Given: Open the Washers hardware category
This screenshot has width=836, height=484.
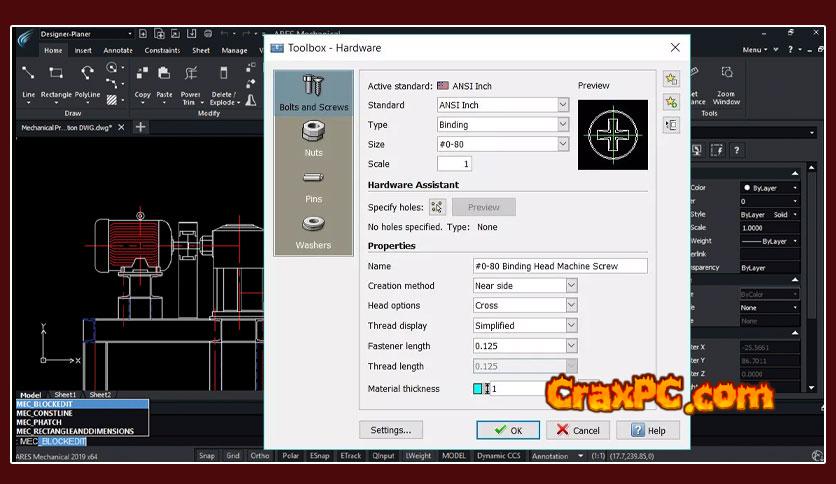Looking at the screenshot, I should coord(313,231).
